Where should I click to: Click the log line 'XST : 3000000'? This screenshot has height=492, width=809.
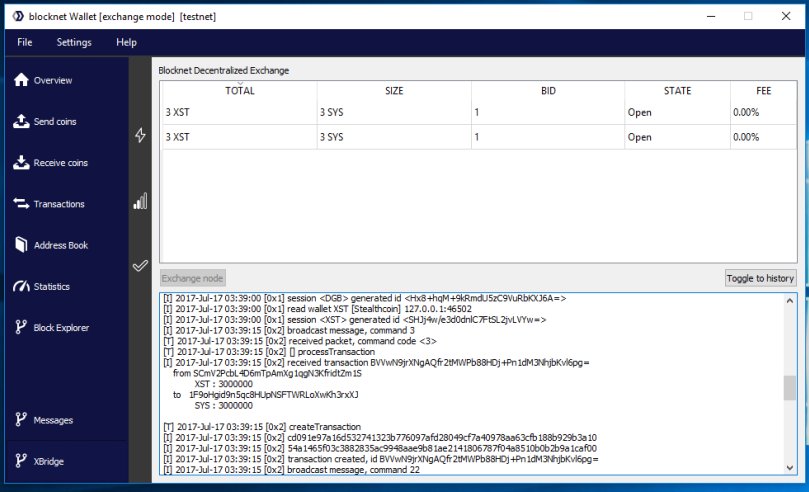(x=223, y=384)
